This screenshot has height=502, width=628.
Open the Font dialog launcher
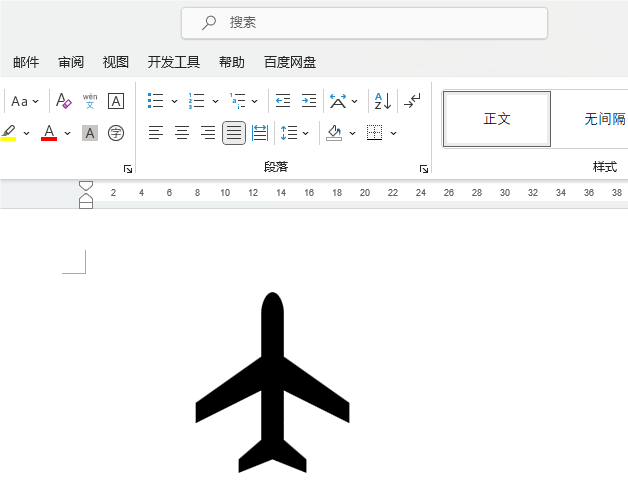point(128,169)
